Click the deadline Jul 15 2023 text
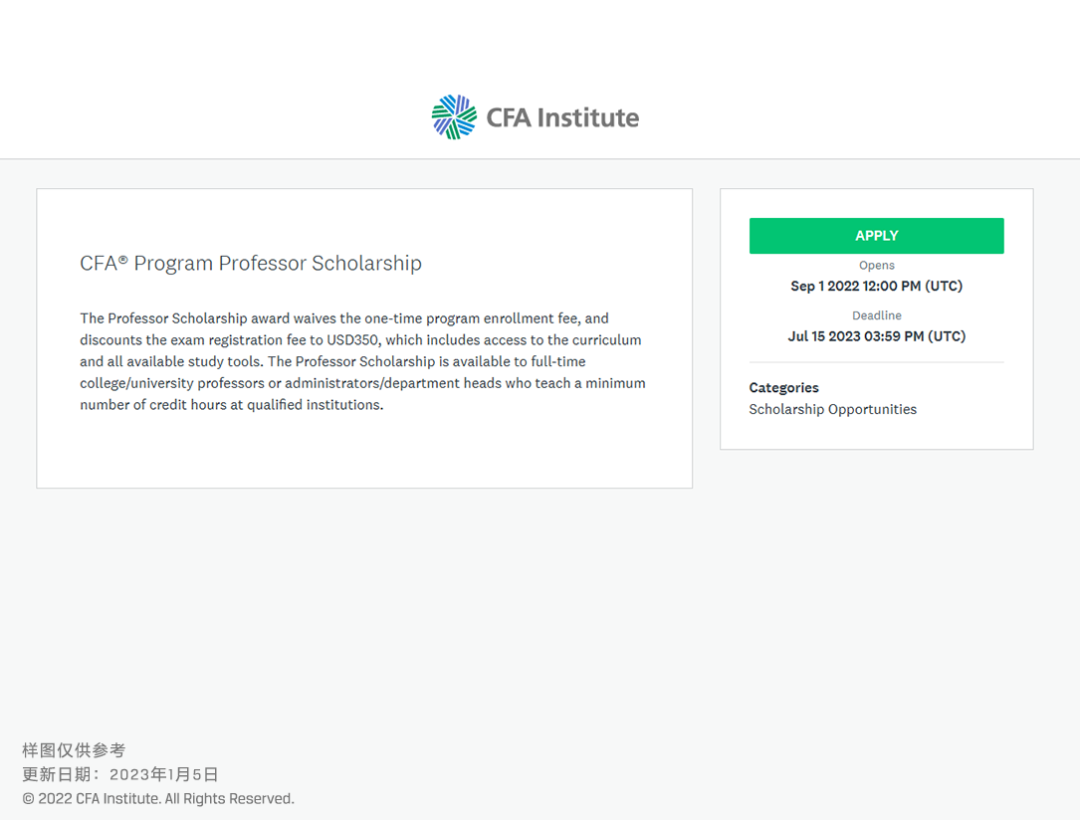The height and width of the screenshot is (820, 1080). tap(876, 336)
